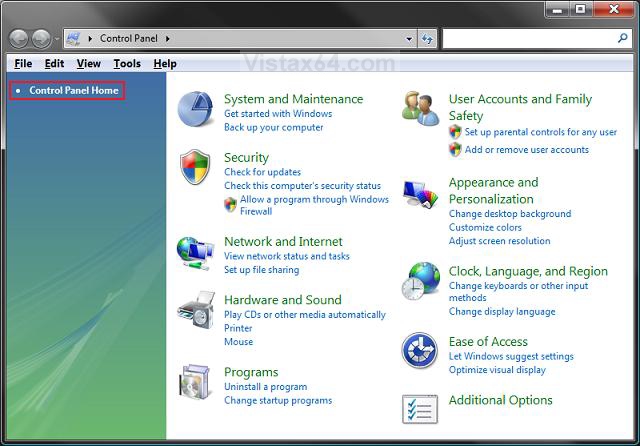Open Additional Options heading
The image size is (640, 446).
[500, 400]
